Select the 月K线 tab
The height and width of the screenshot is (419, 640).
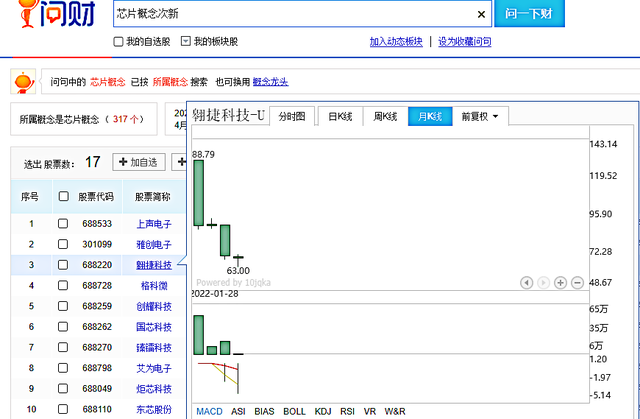(x=430, y=117)
